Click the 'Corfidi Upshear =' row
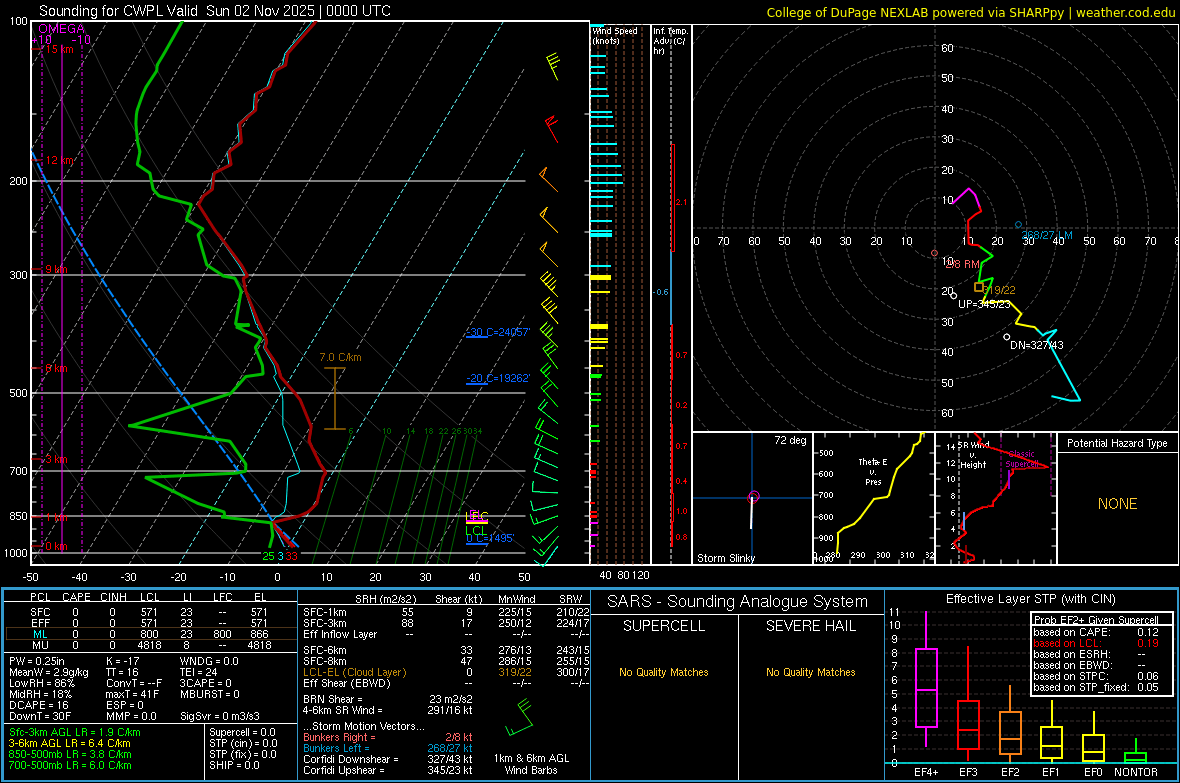The image size is (1180, 783). pos(388,770)
